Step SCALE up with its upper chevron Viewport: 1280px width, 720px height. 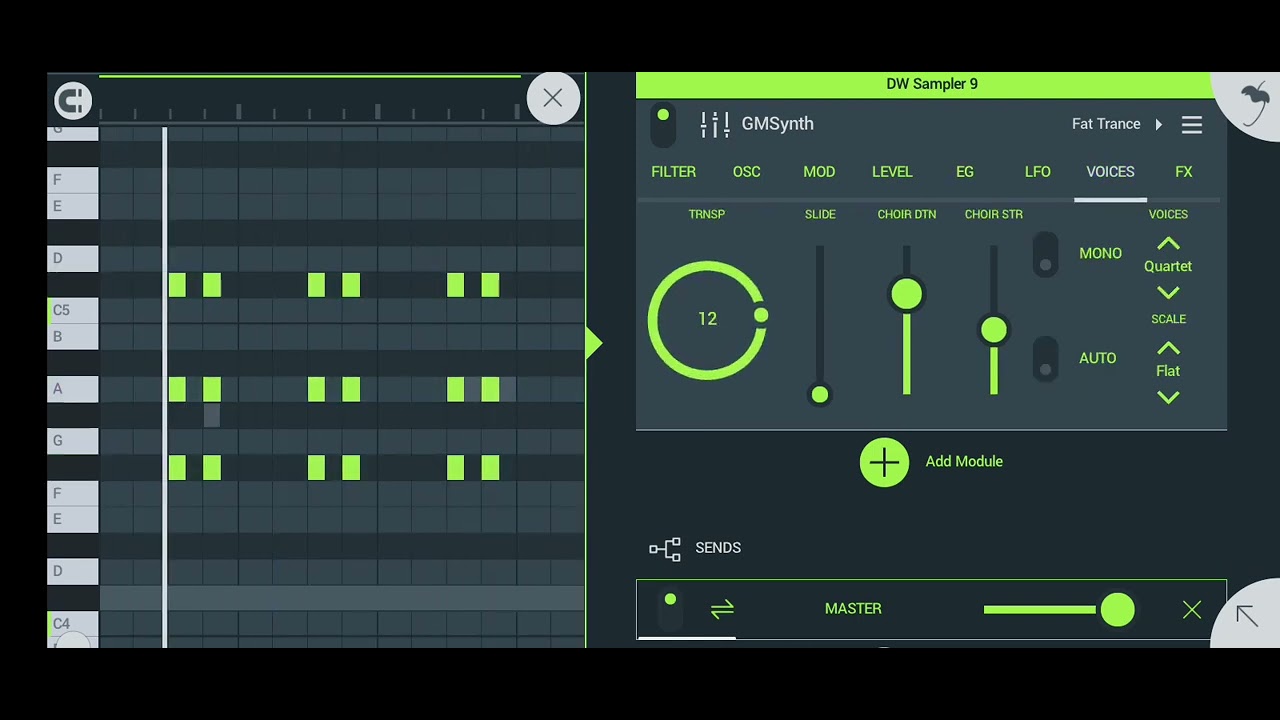[1168, 349]
